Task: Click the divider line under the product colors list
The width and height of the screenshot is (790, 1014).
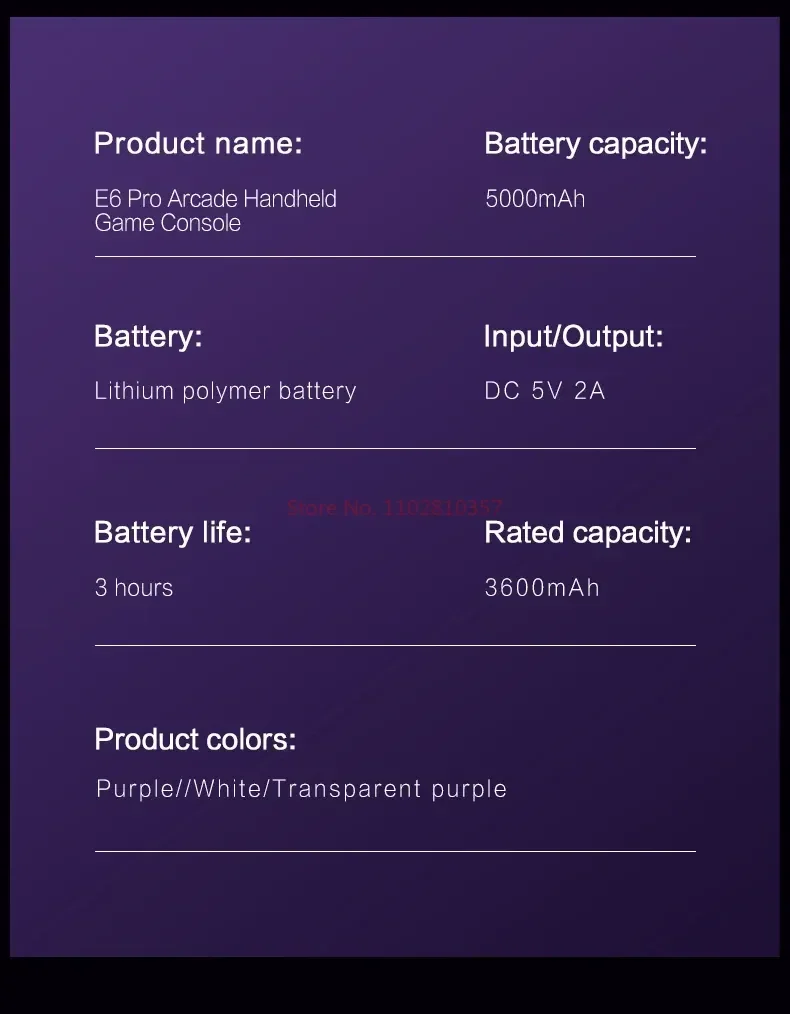Action: (395, 852)
